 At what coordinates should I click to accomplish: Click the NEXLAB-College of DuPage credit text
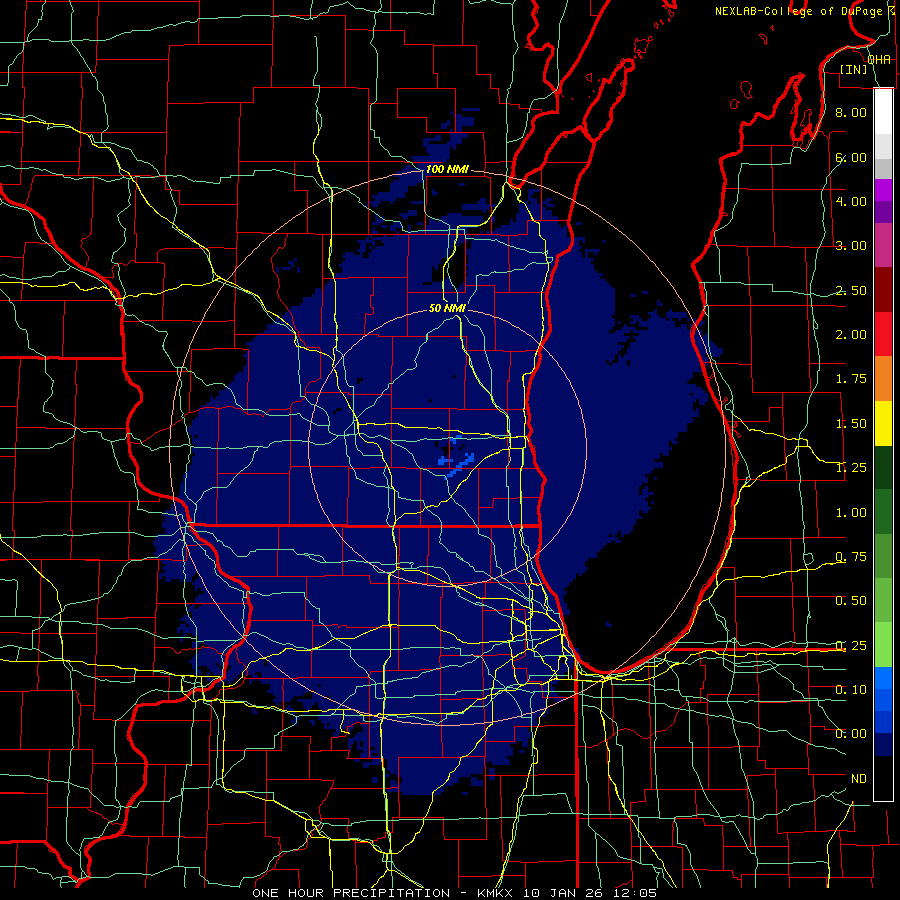click(798, 11)
